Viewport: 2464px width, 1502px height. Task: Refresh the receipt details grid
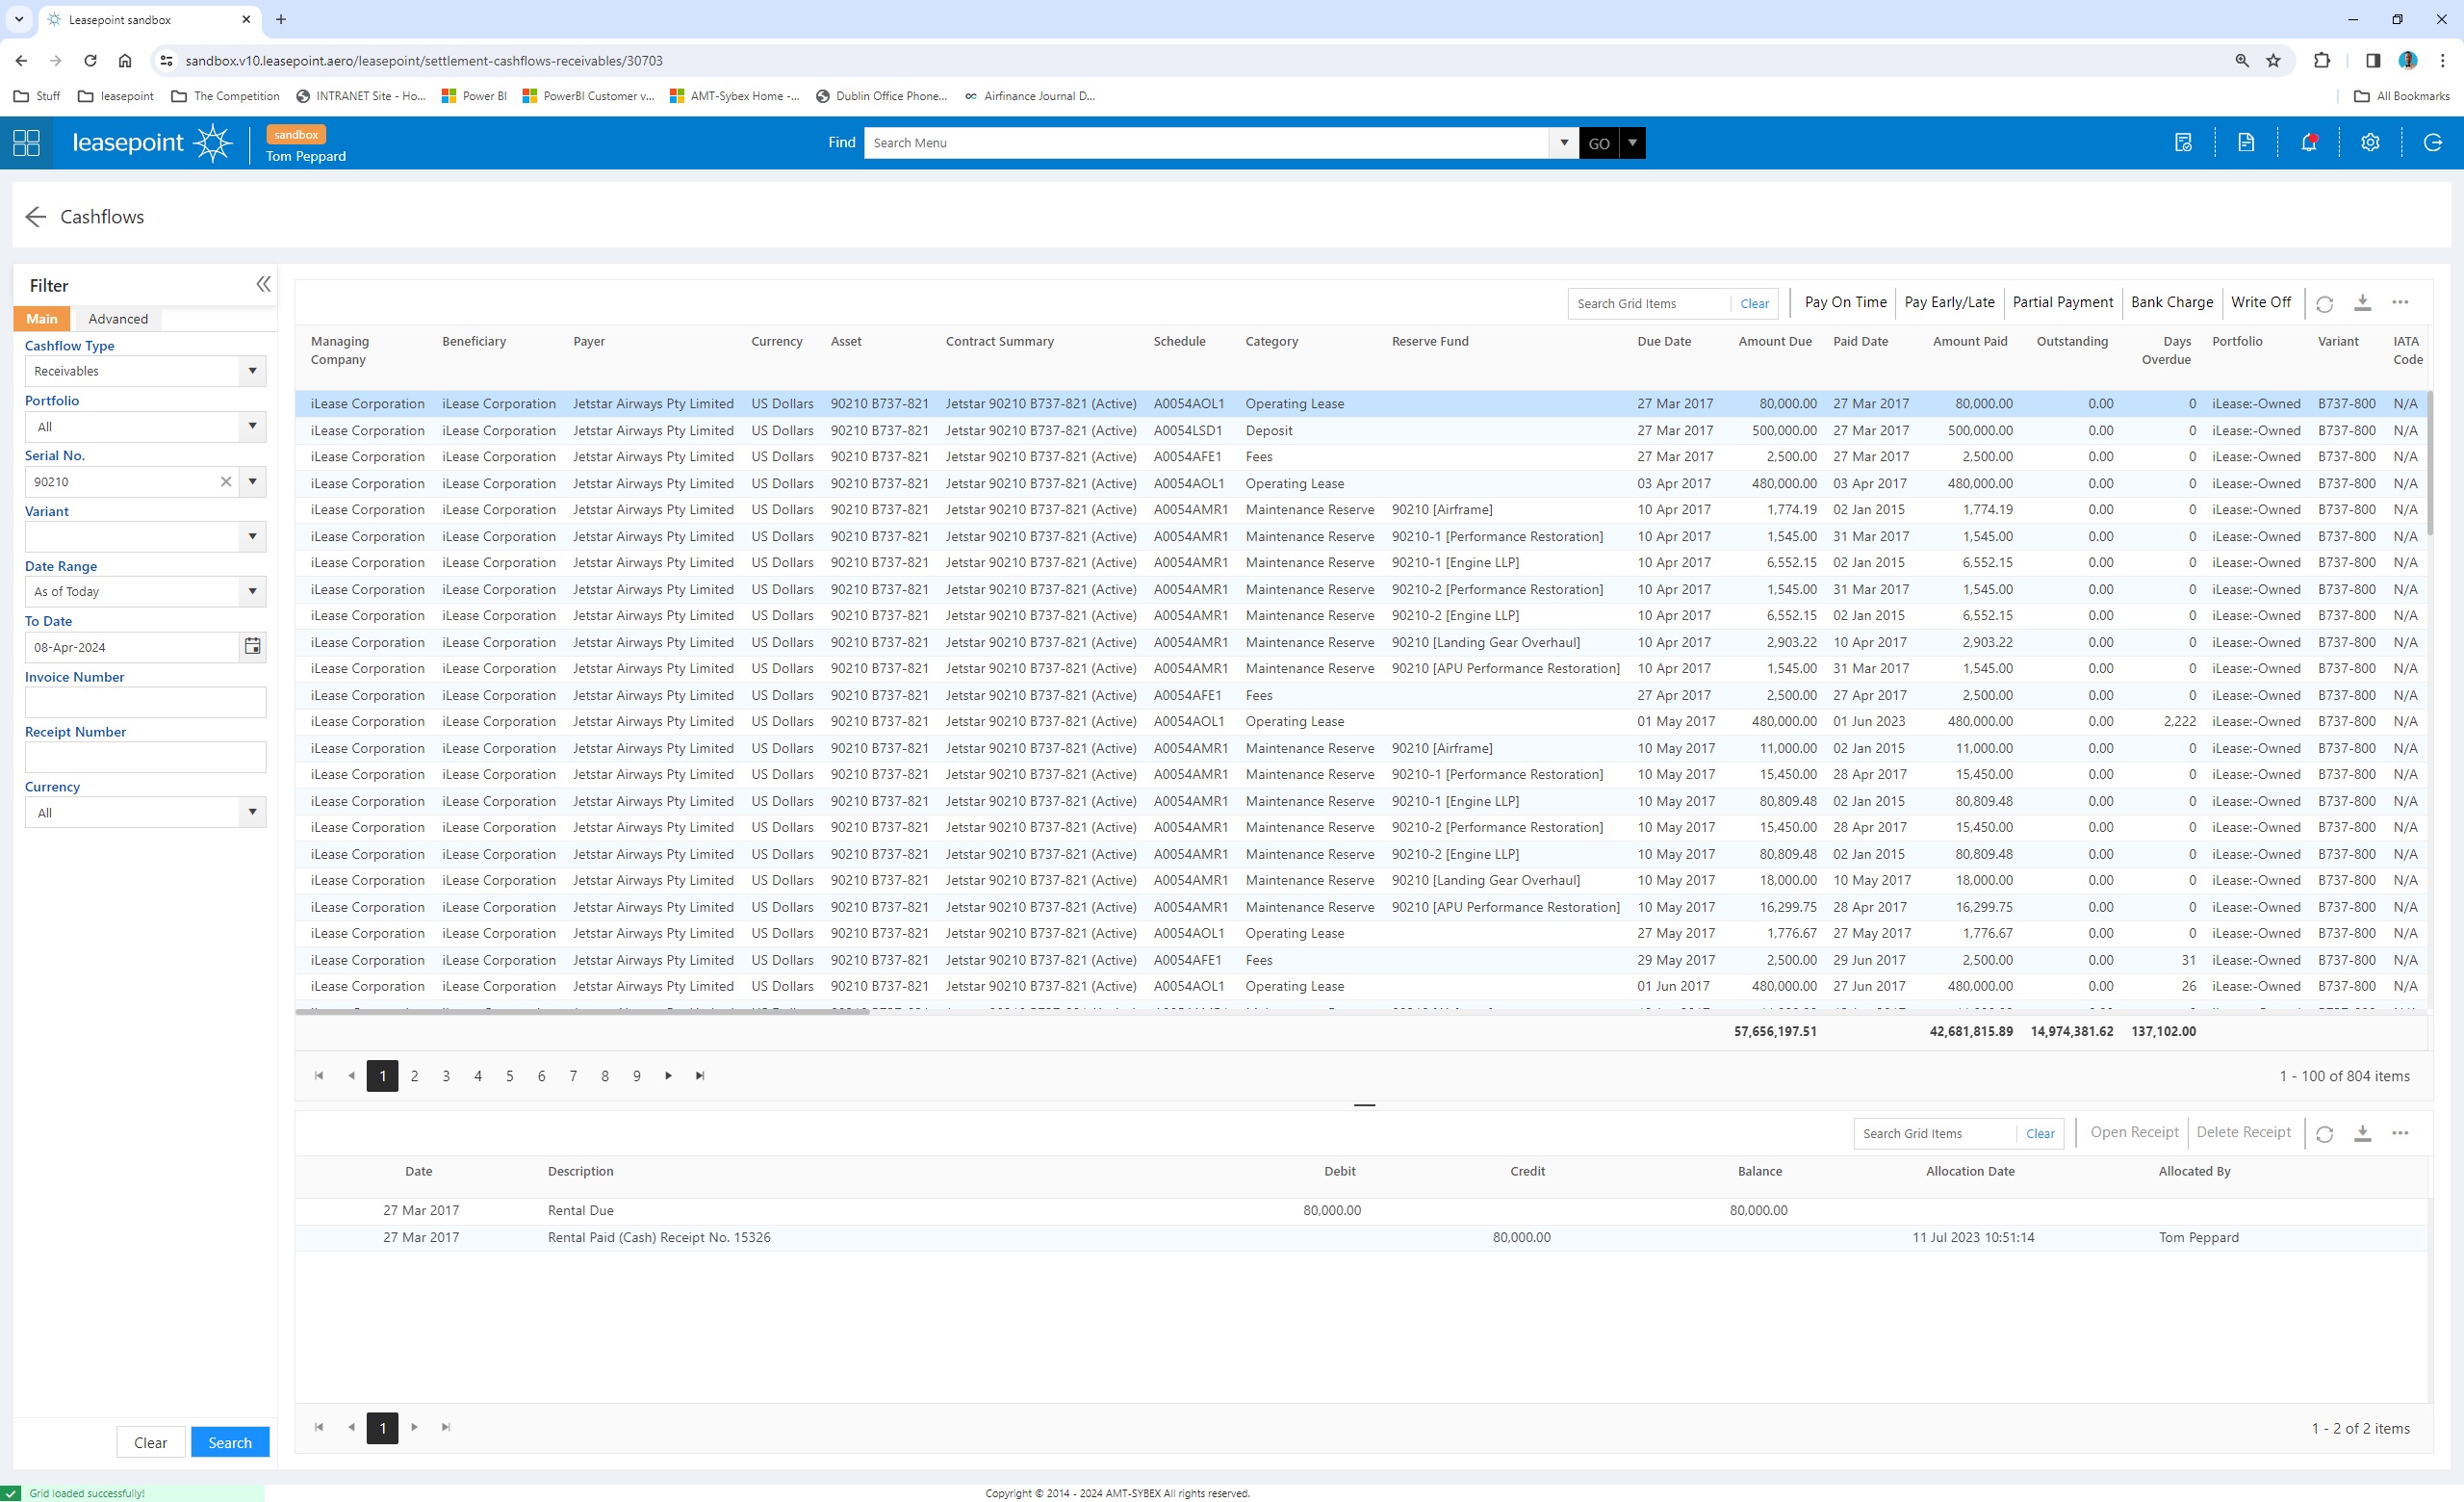[2325, 1133]
